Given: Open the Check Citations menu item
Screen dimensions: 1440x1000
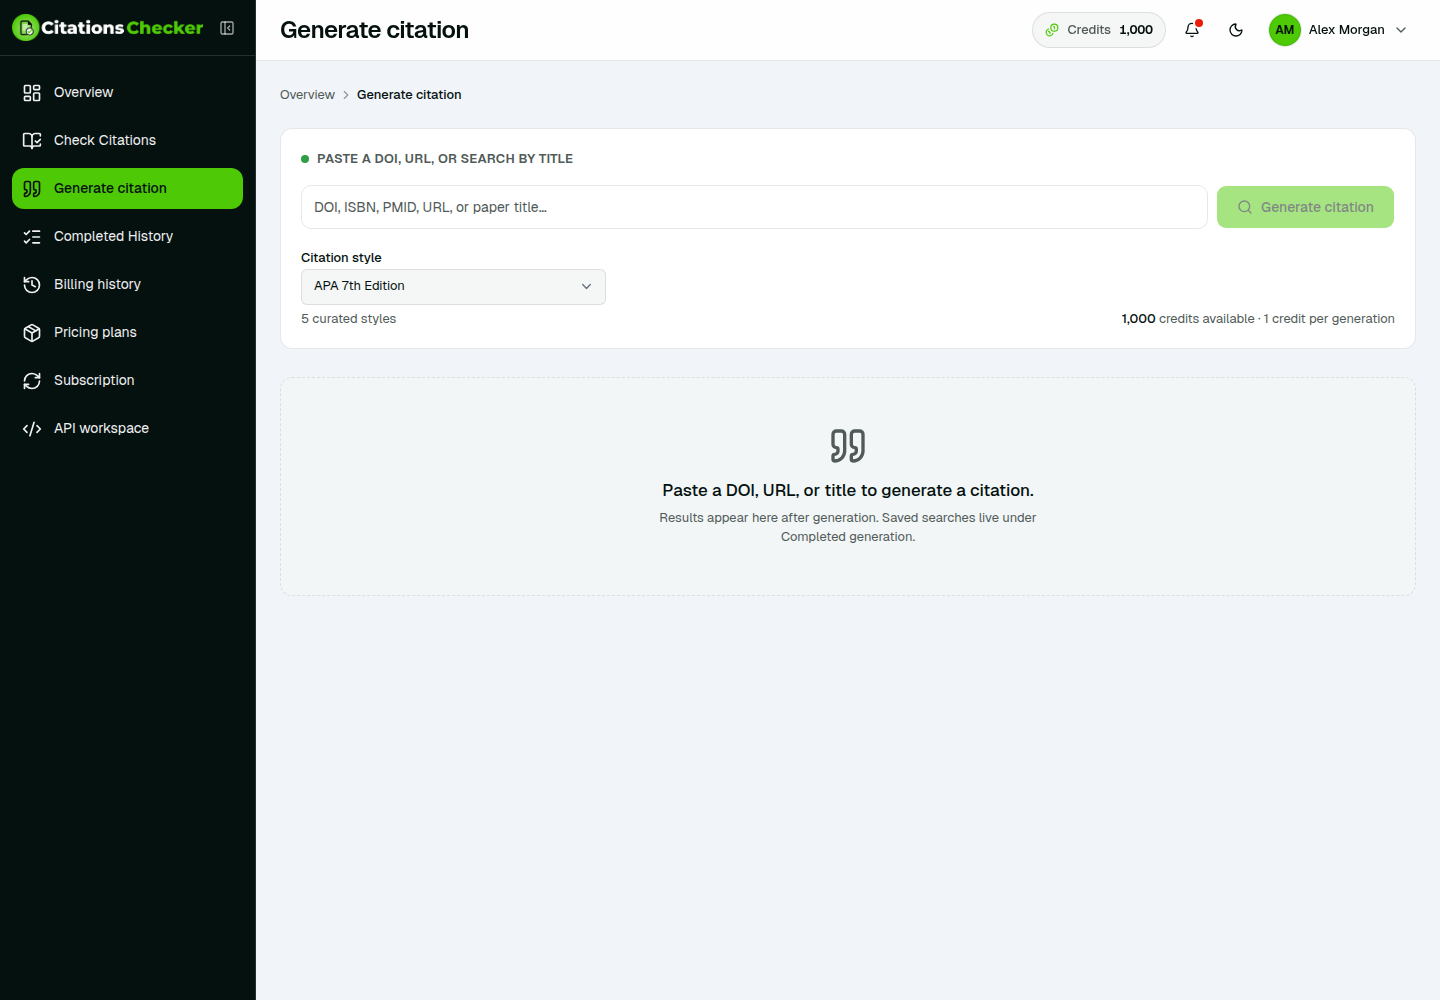Looking at the screenshot, I should (x=127, y=141).
